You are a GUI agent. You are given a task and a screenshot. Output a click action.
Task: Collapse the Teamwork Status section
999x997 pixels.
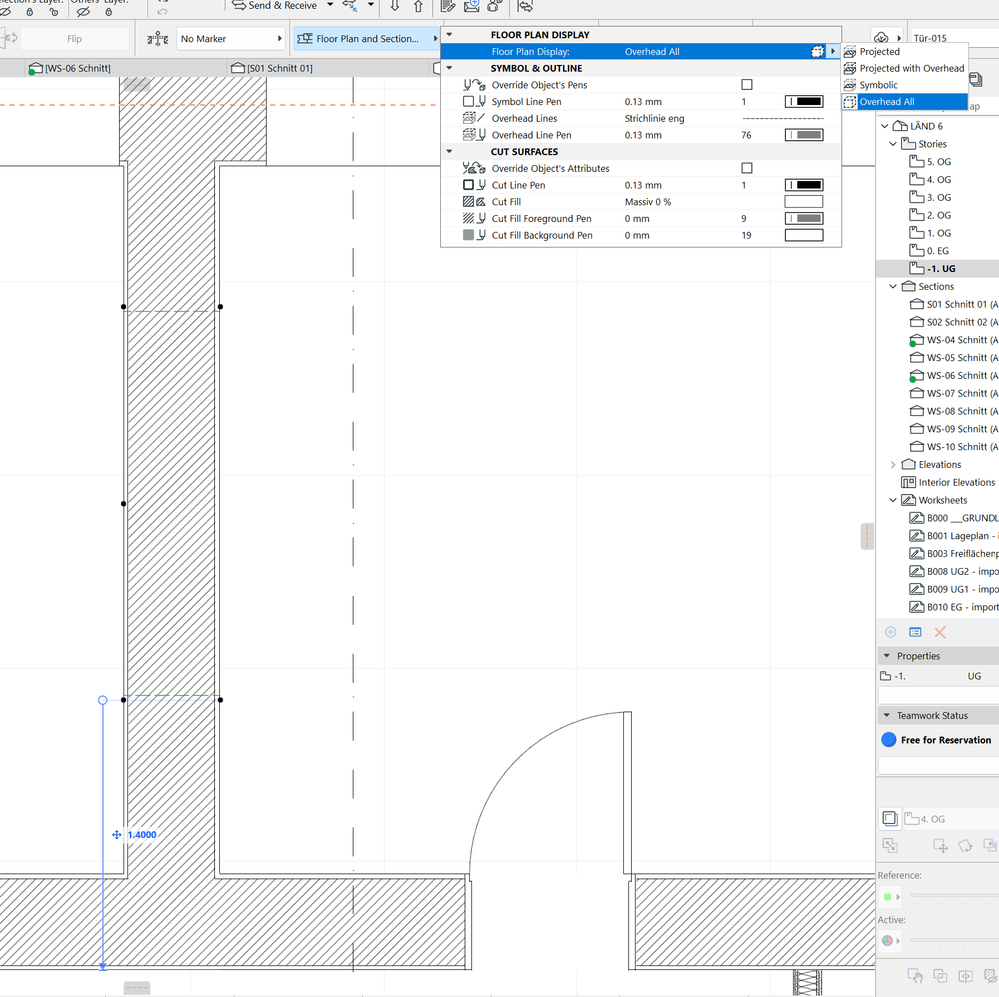(x=886, y=715)
